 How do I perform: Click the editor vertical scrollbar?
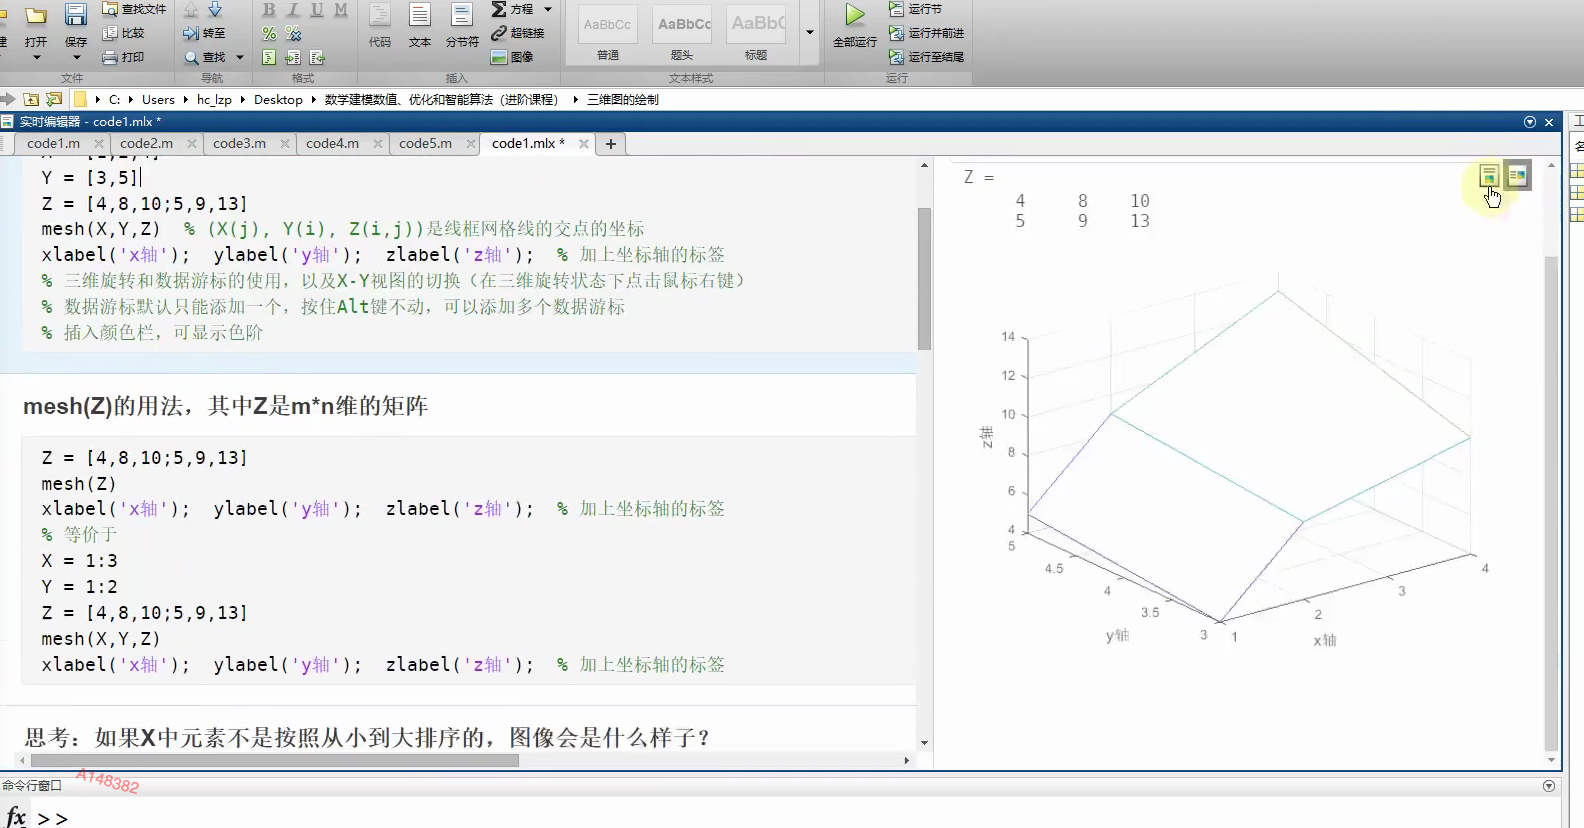(924, 278)
